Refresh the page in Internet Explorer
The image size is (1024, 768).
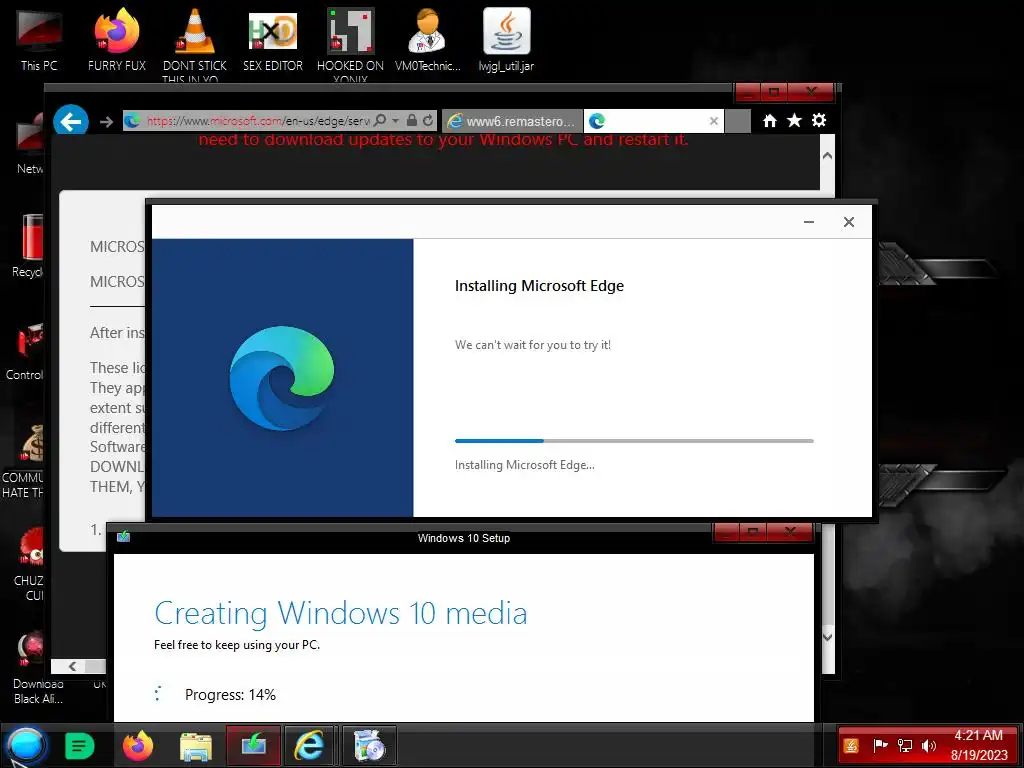(x=428, y=120)
